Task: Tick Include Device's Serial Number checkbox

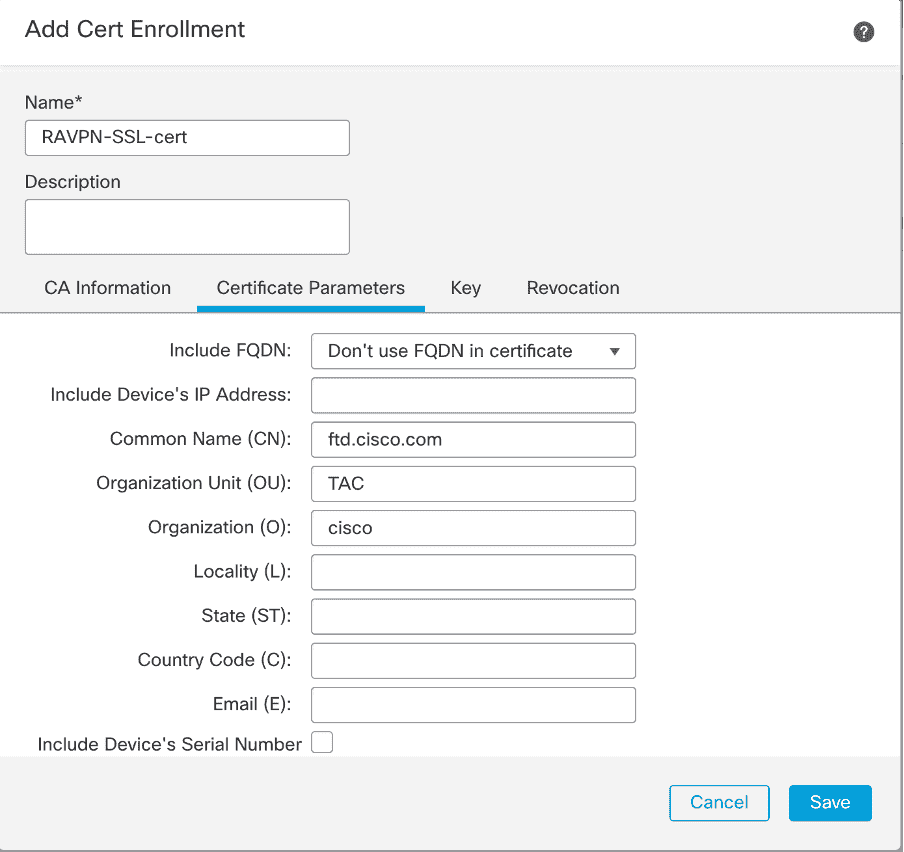Action: coord(322,742)
